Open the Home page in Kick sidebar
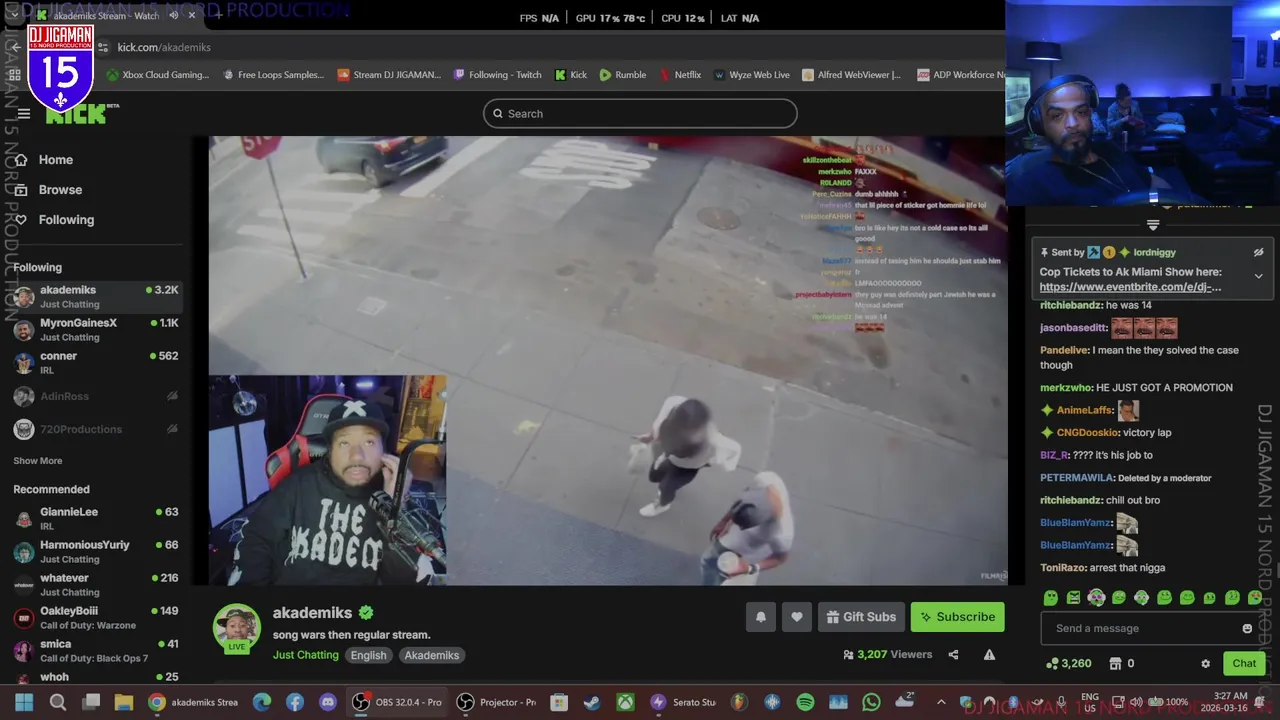 coord(55,160)
